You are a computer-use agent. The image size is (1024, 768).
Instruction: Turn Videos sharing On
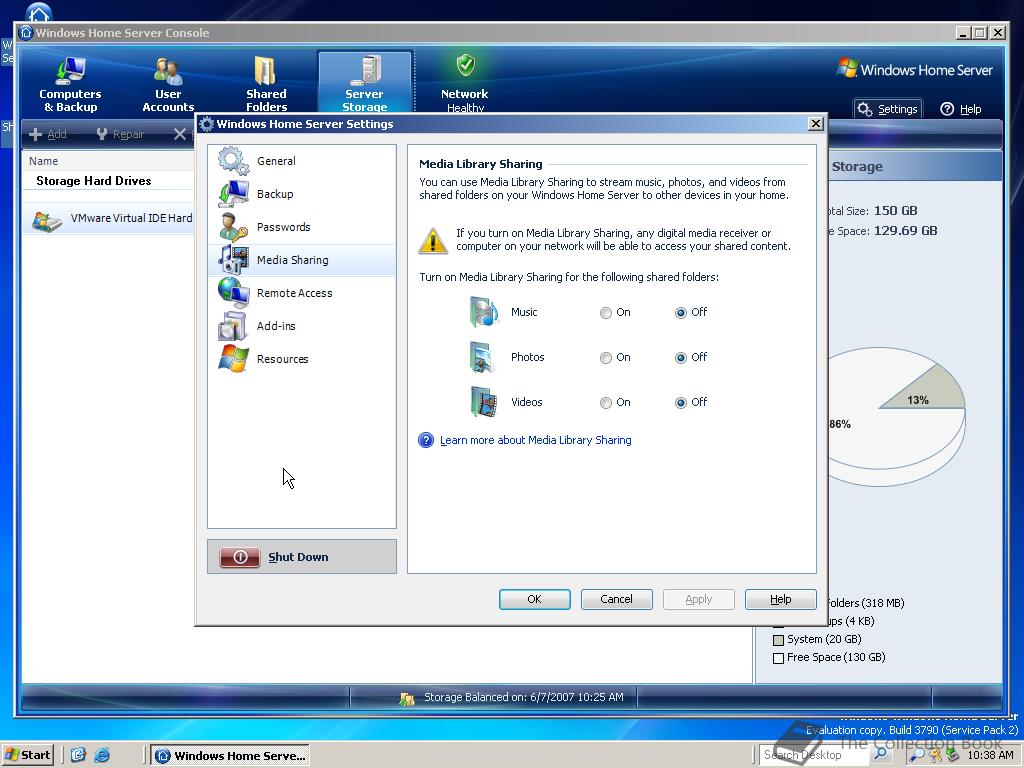click(x=606, y=403)
